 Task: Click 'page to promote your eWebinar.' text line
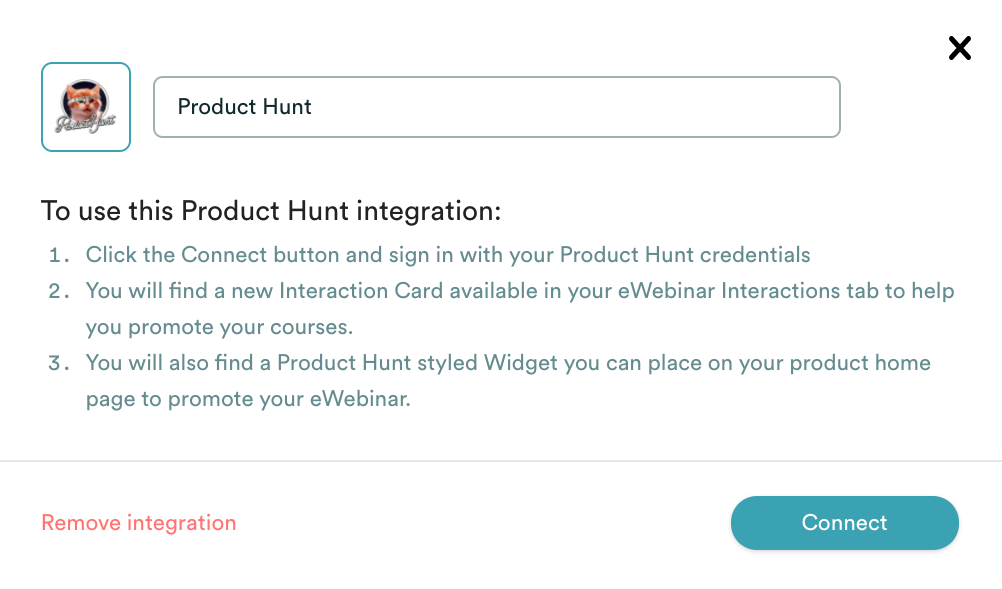[248, 398]
